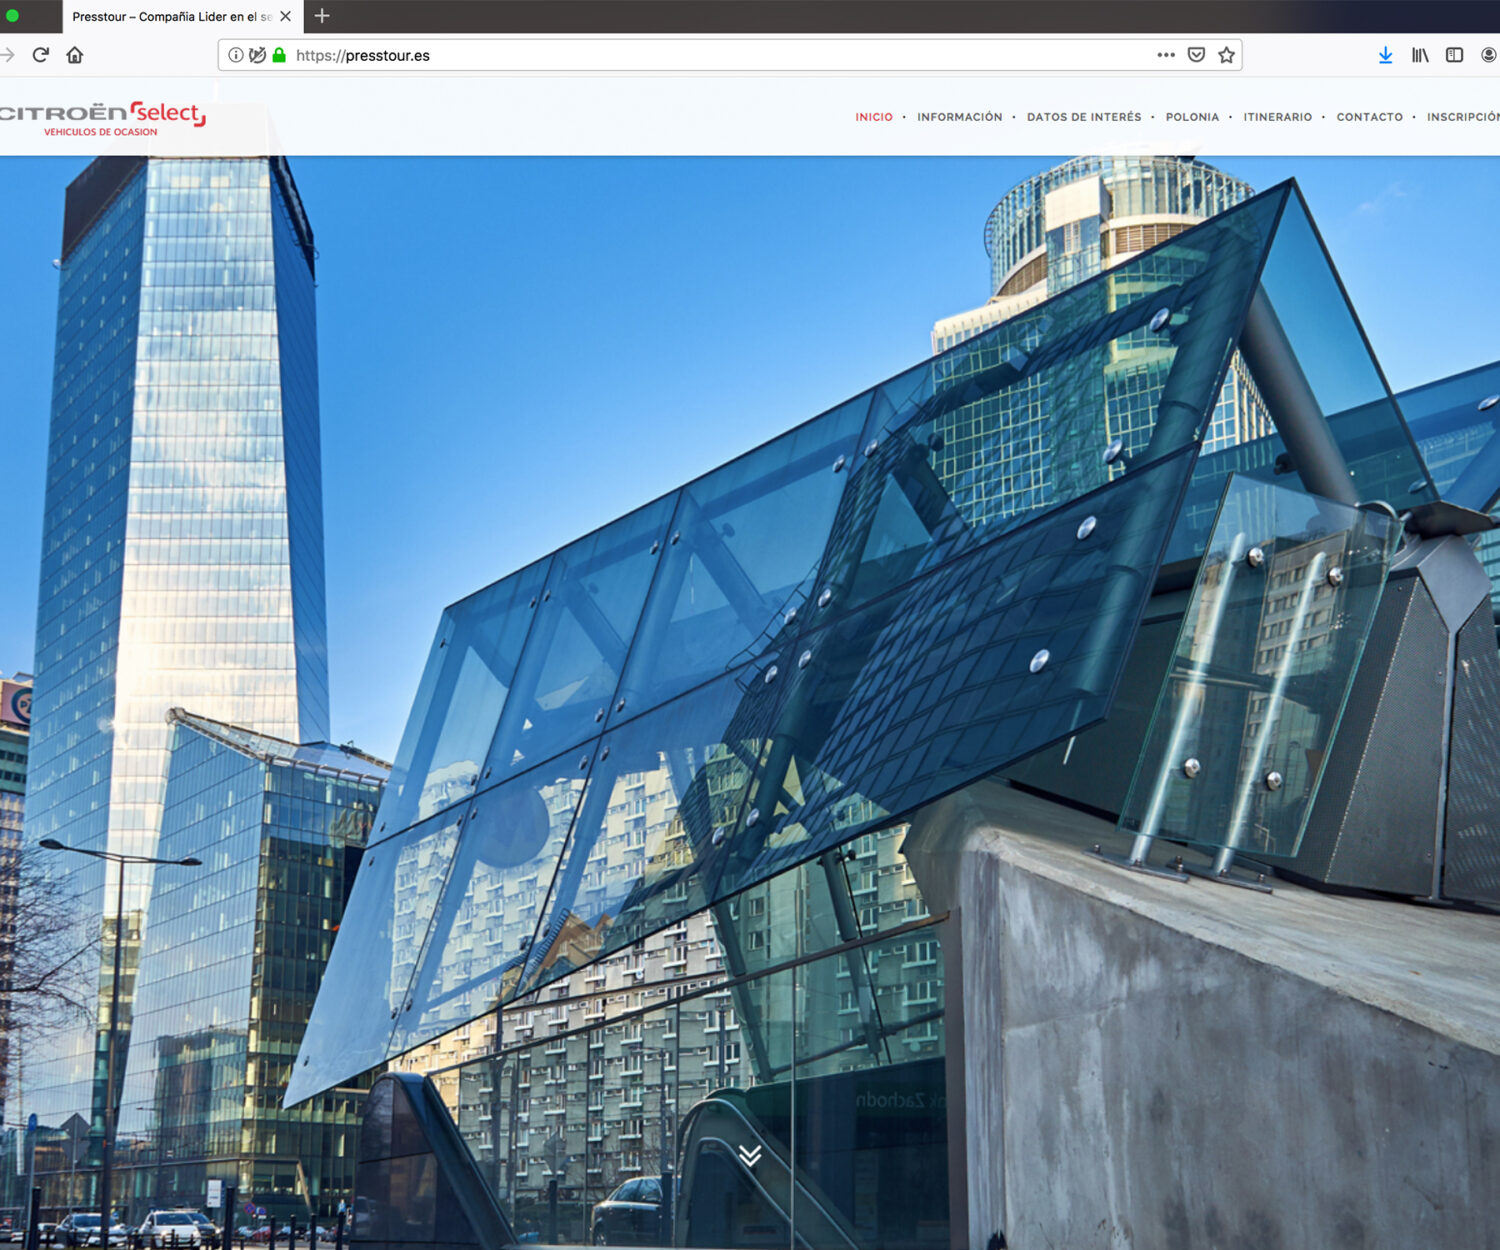Select the Presstour tab
Screen dimensions: 1500x1250
(x=170, y=17)
